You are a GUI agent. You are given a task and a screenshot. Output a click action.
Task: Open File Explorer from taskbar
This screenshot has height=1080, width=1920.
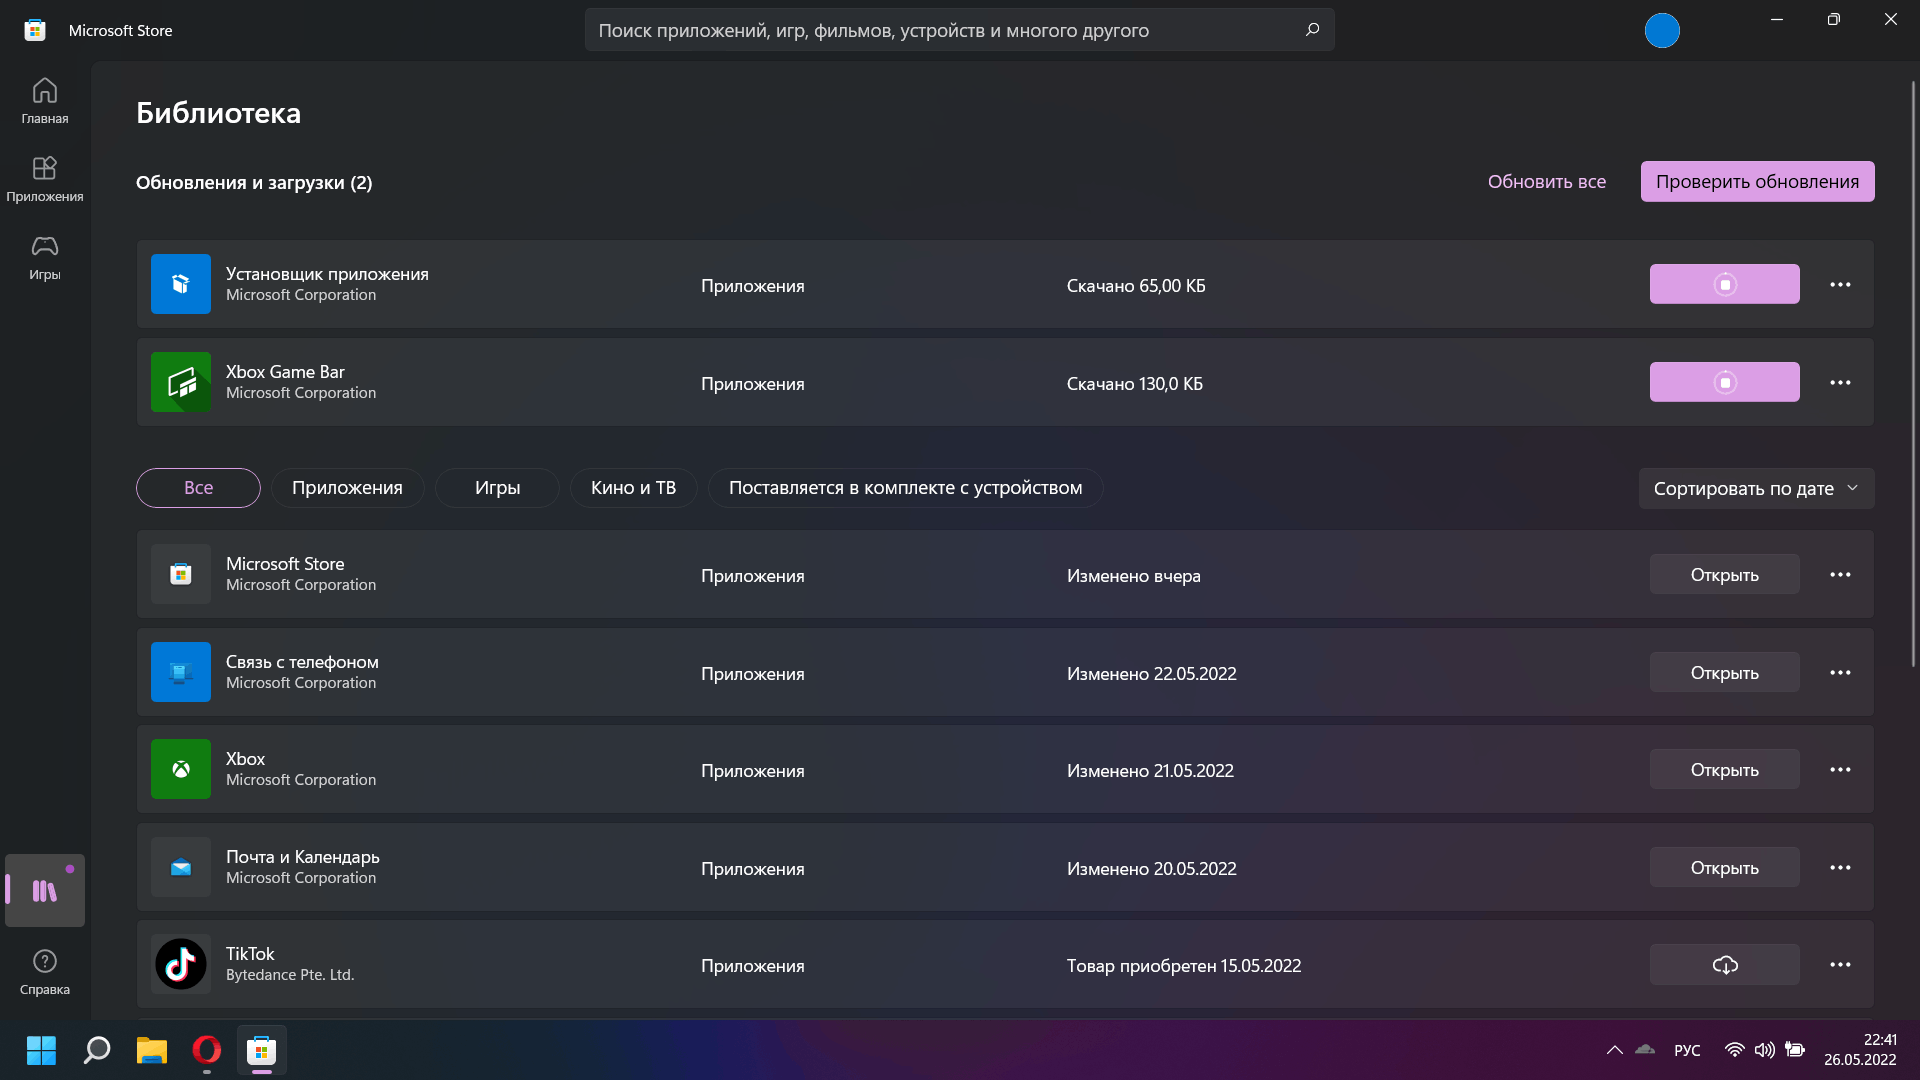(x=152, y=1050)
